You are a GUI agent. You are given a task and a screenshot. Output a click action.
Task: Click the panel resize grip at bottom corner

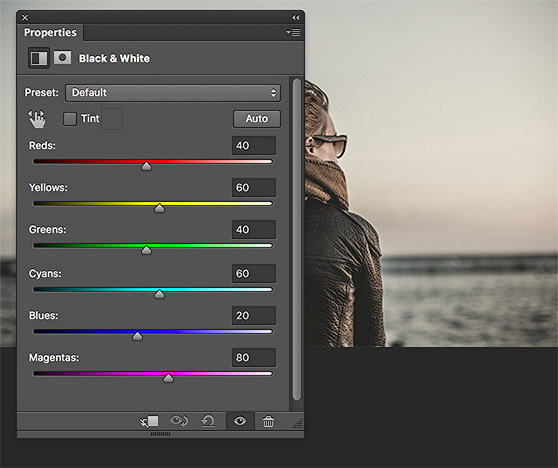[x=298, y=424]
